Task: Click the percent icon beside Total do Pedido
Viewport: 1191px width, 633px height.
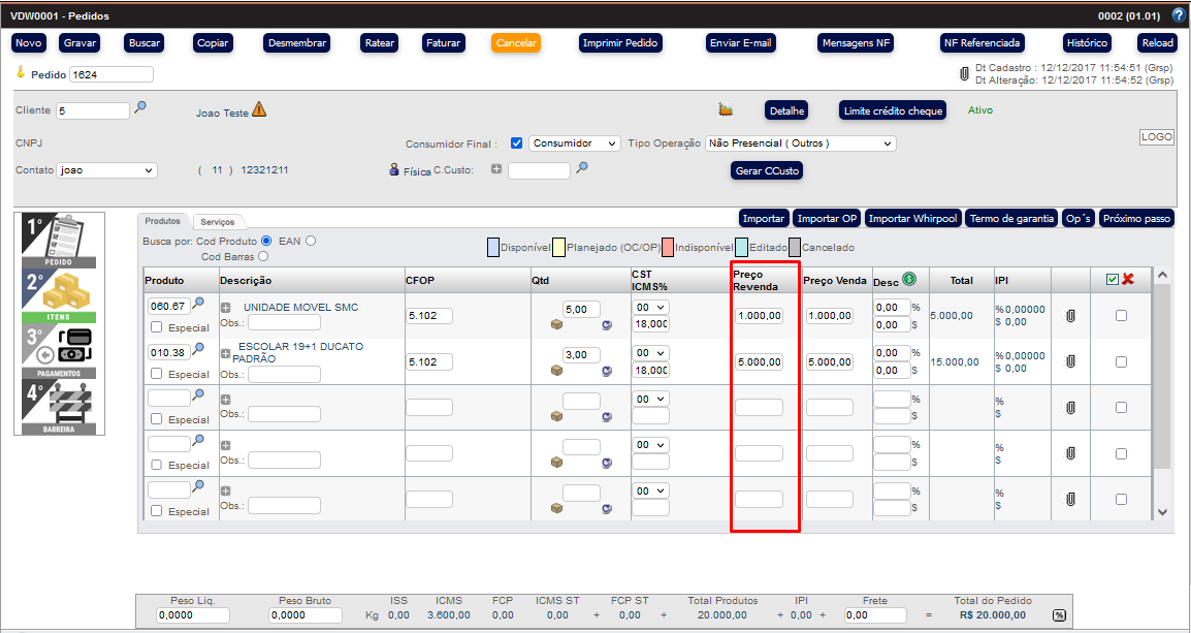Action: pyautogui.click(x=1059, y=615)
